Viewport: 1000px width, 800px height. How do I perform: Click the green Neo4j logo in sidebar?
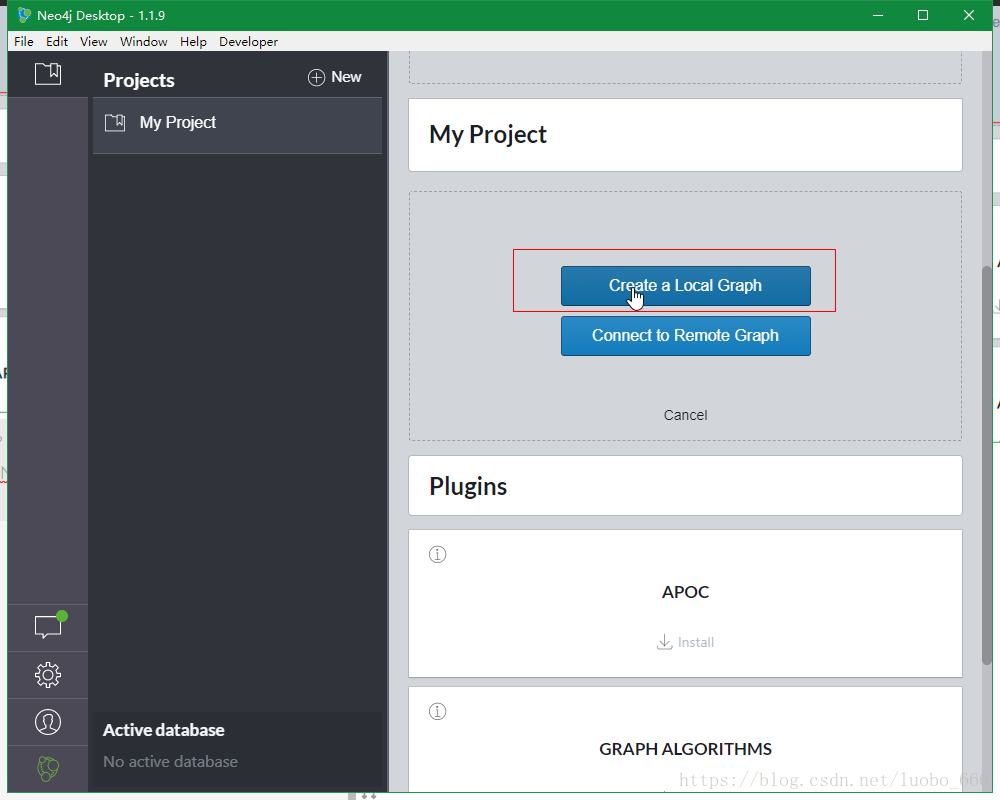pos(48,769)
